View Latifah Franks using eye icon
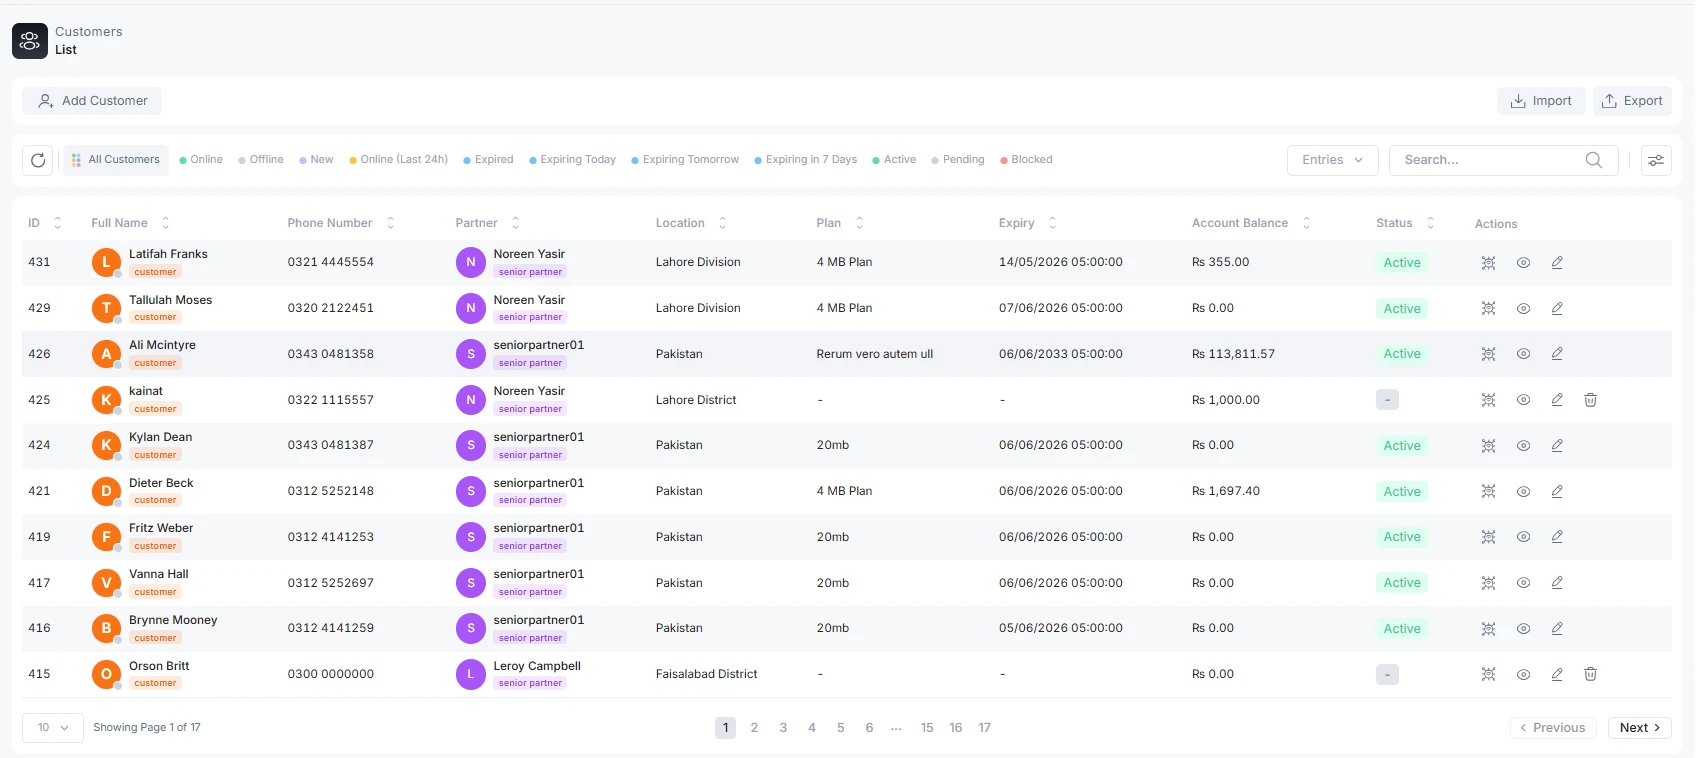 (x=1523, y=263)
